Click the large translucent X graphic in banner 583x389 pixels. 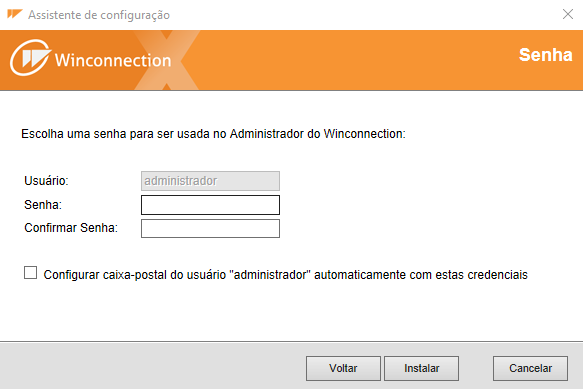click(x=167, y=60)
